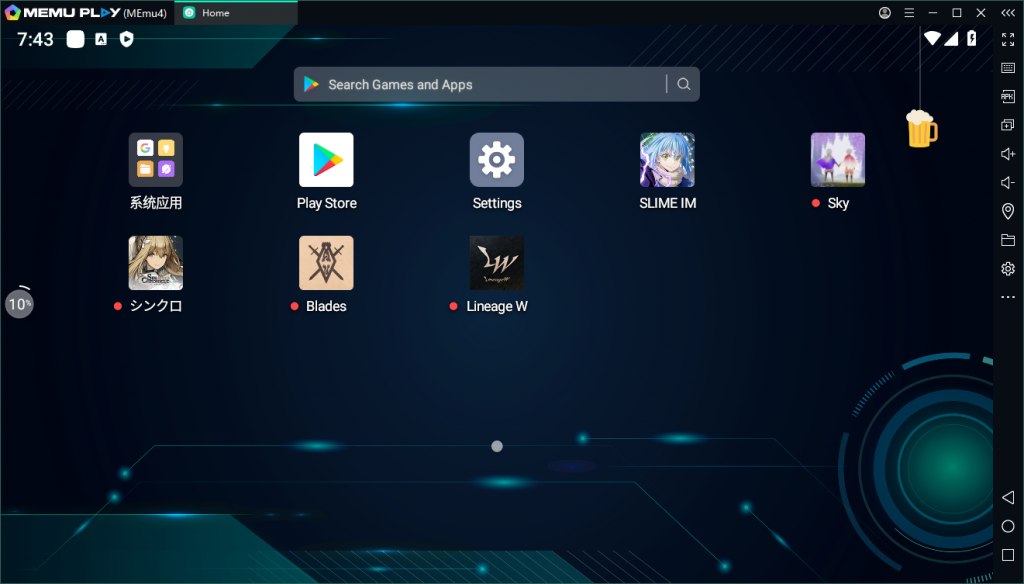Increase the emulator volume
The image size is (1024, 584).
(x=1008, y=154)
